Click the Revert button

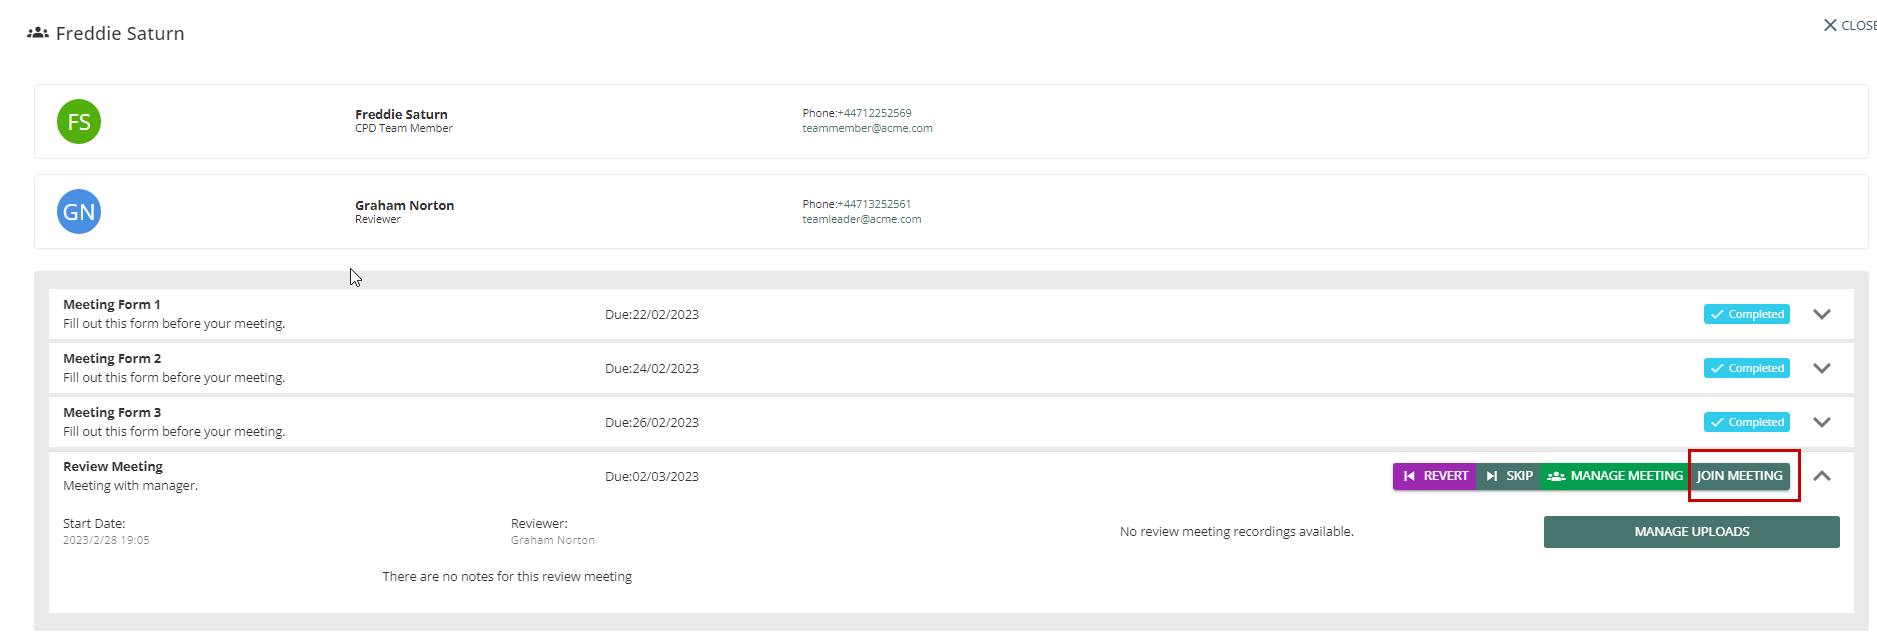[1434, 476]
